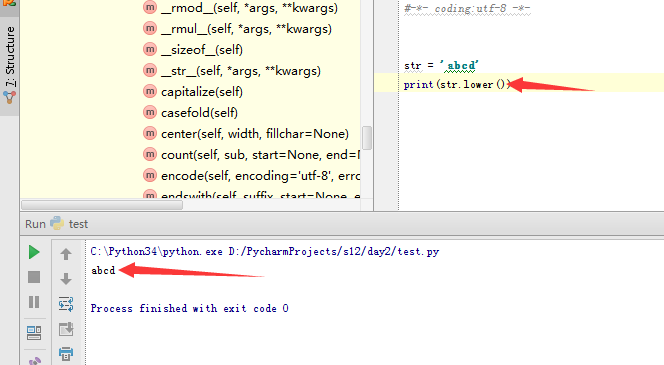Click the 'abcd' output line in console
Image resolution: width=664 pixels, height=365 pixels.
coord(103,270)
